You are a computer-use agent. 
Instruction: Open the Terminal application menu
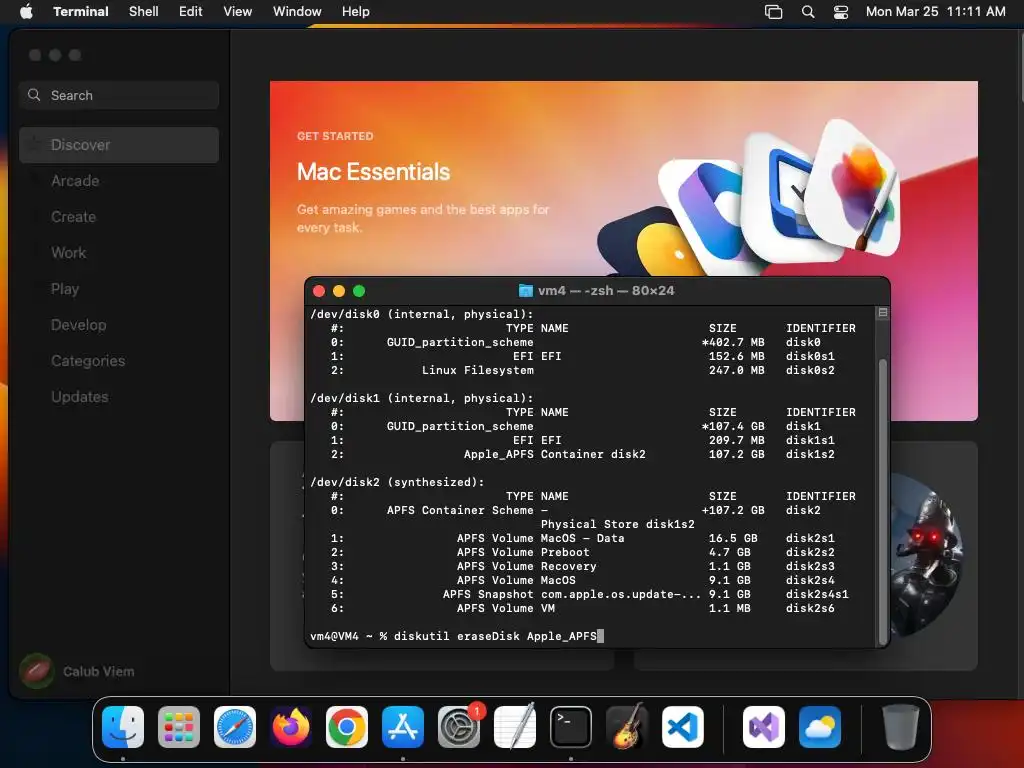(81, 11)
